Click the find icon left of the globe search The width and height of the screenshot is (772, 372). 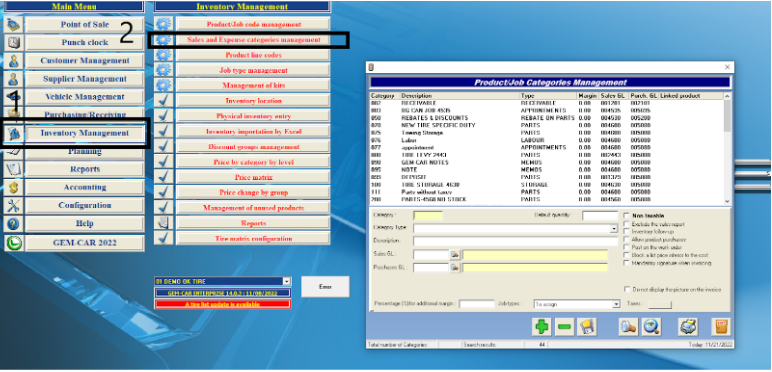click(629, 327)
